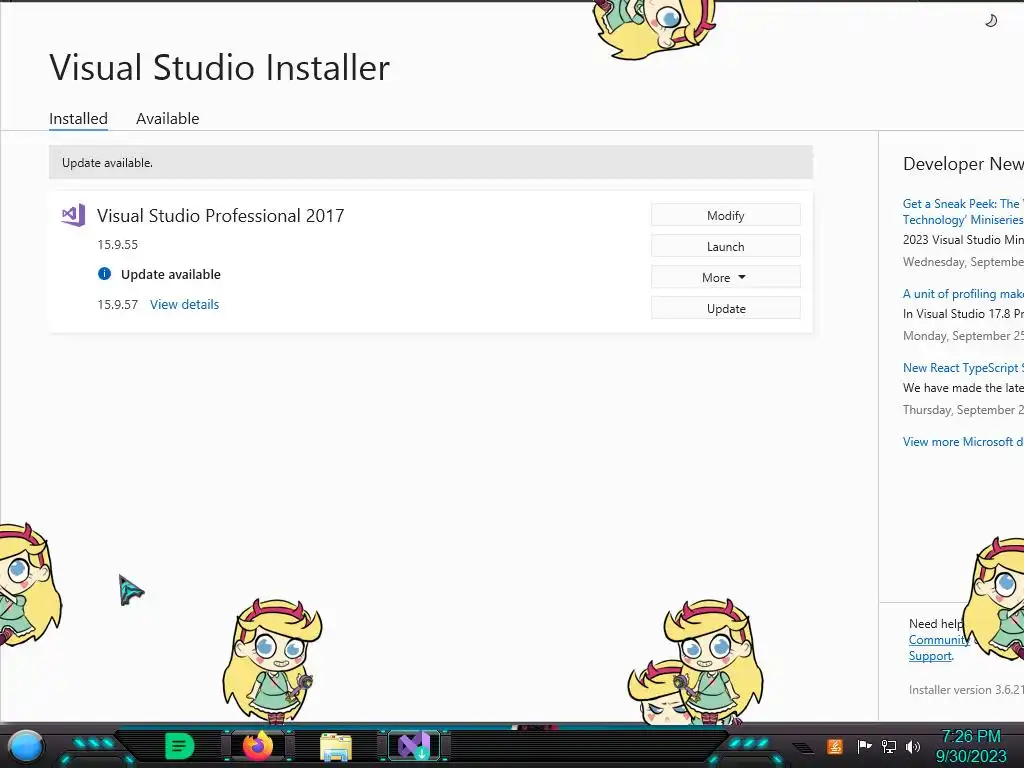Open the Community help link
The height and width of the screenshot is (768, 1024).
(x=938, y=640)
